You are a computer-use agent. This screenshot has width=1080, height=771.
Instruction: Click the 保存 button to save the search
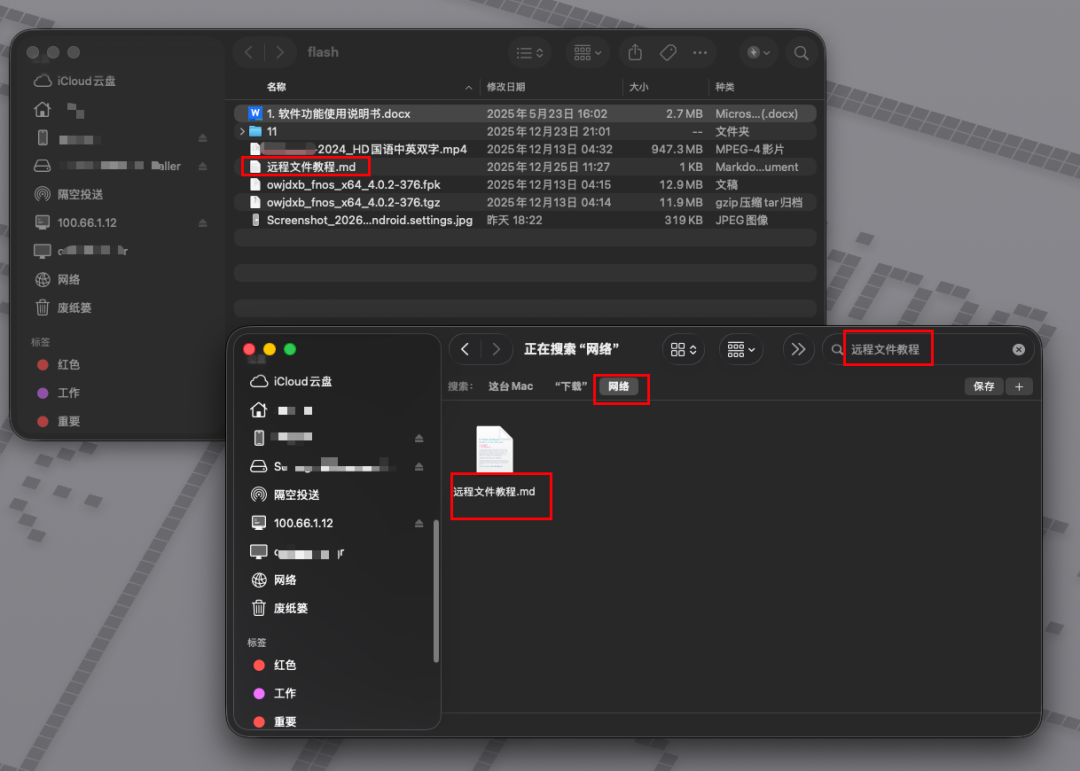coord(983,386)
